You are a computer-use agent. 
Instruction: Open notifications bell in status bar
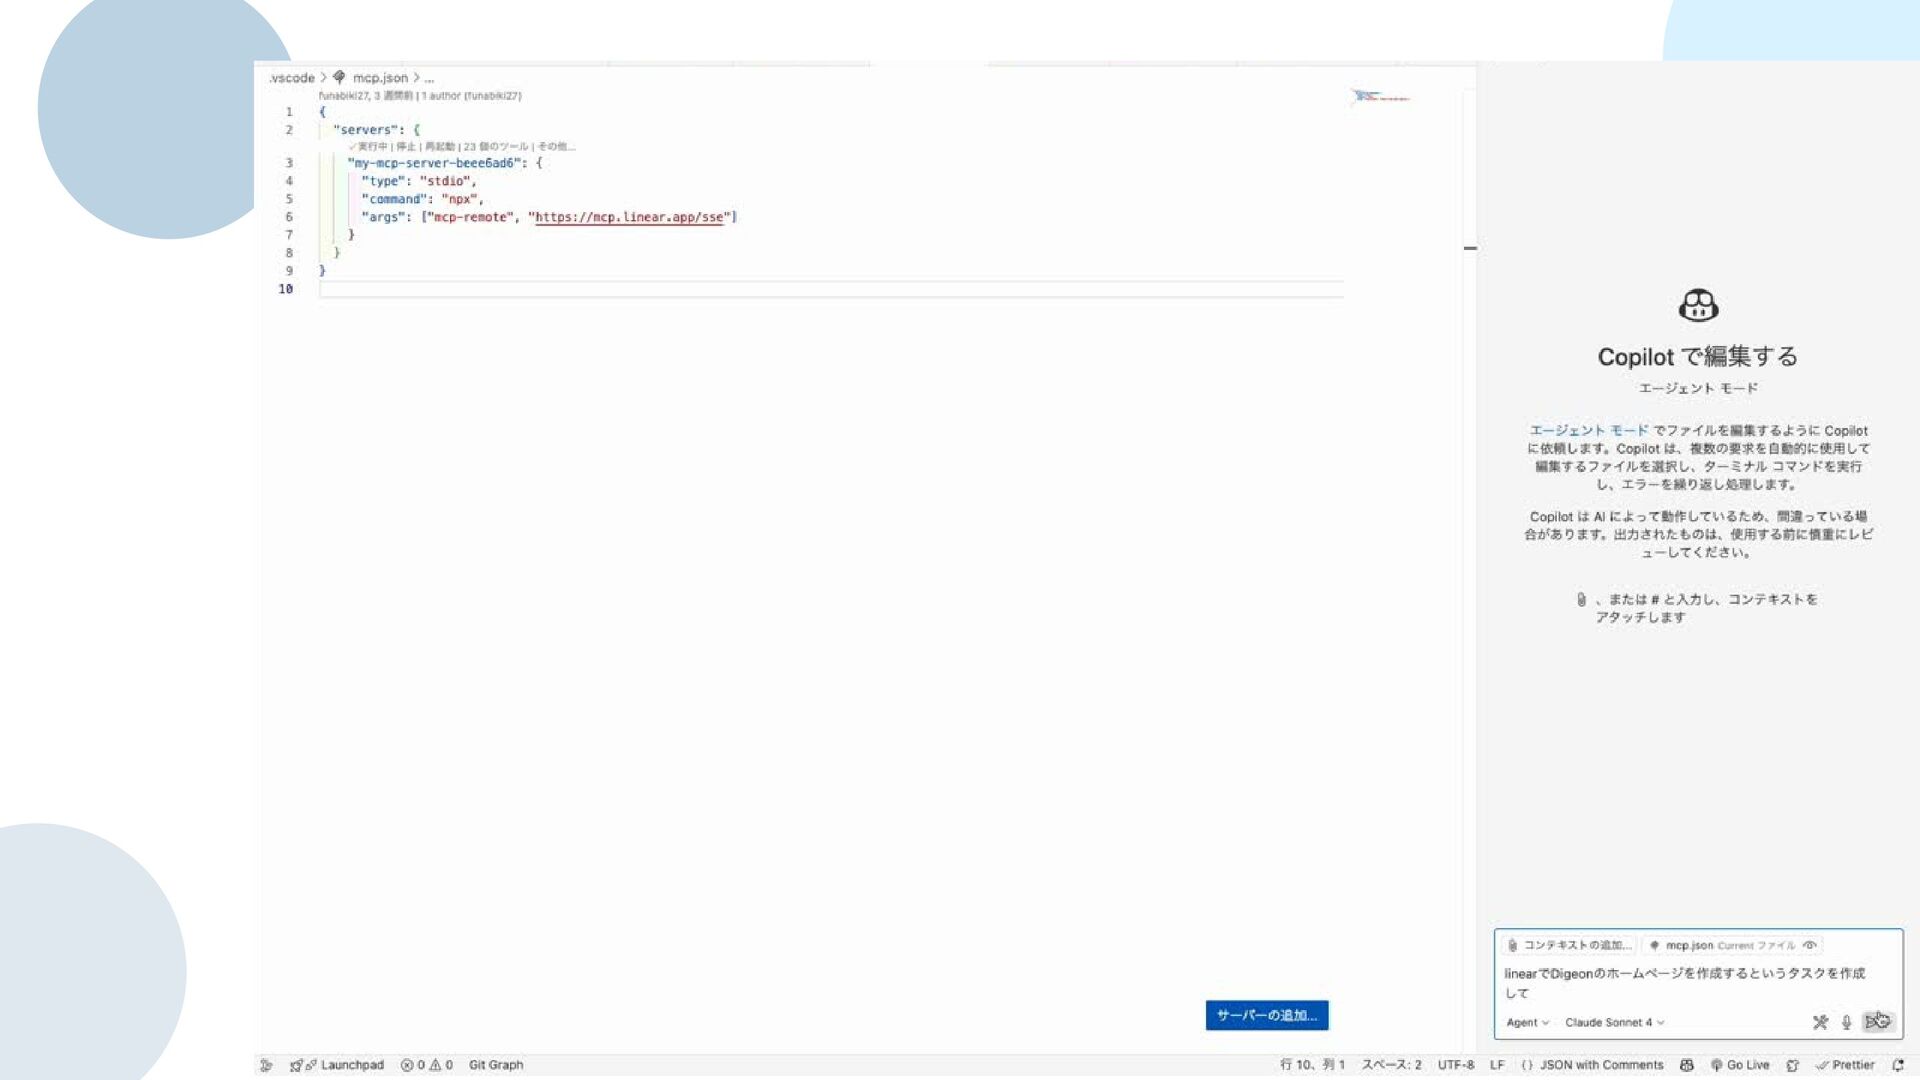coord(1898,1065)
